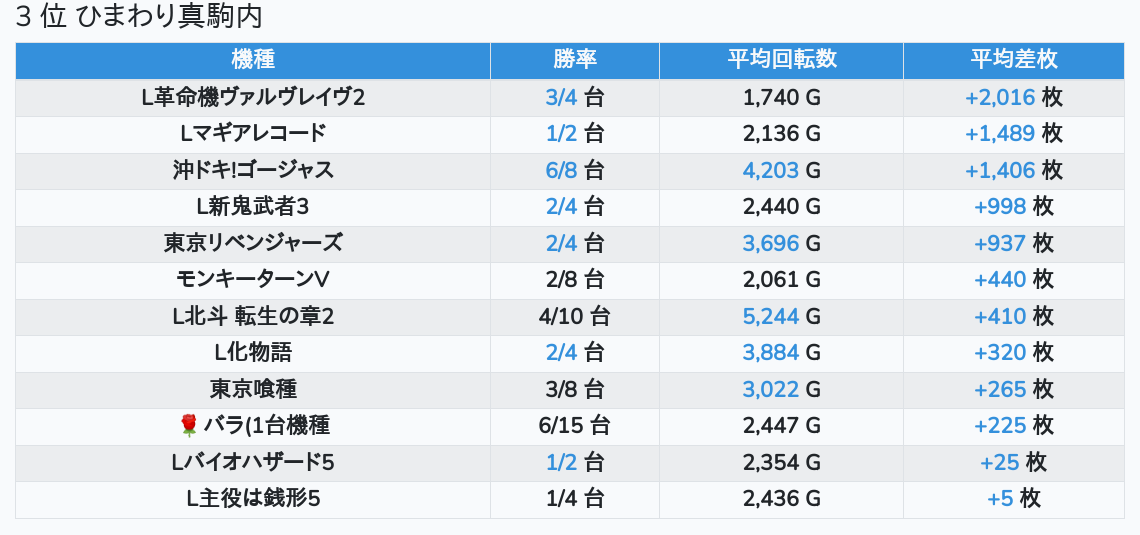Viewport: 1140px width, 535px height.
Task: Open the Lバイオハザード5 row
Action: [x=253, y=463]
